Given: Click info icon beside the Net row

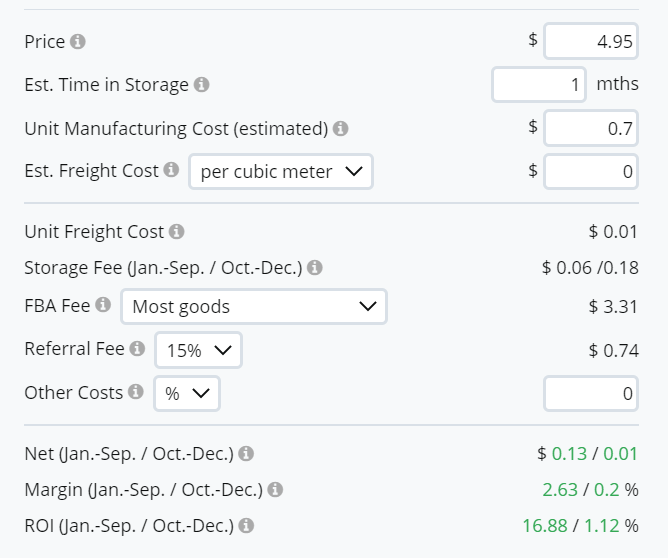Looking at the screenshot, I should coord(246,454).
